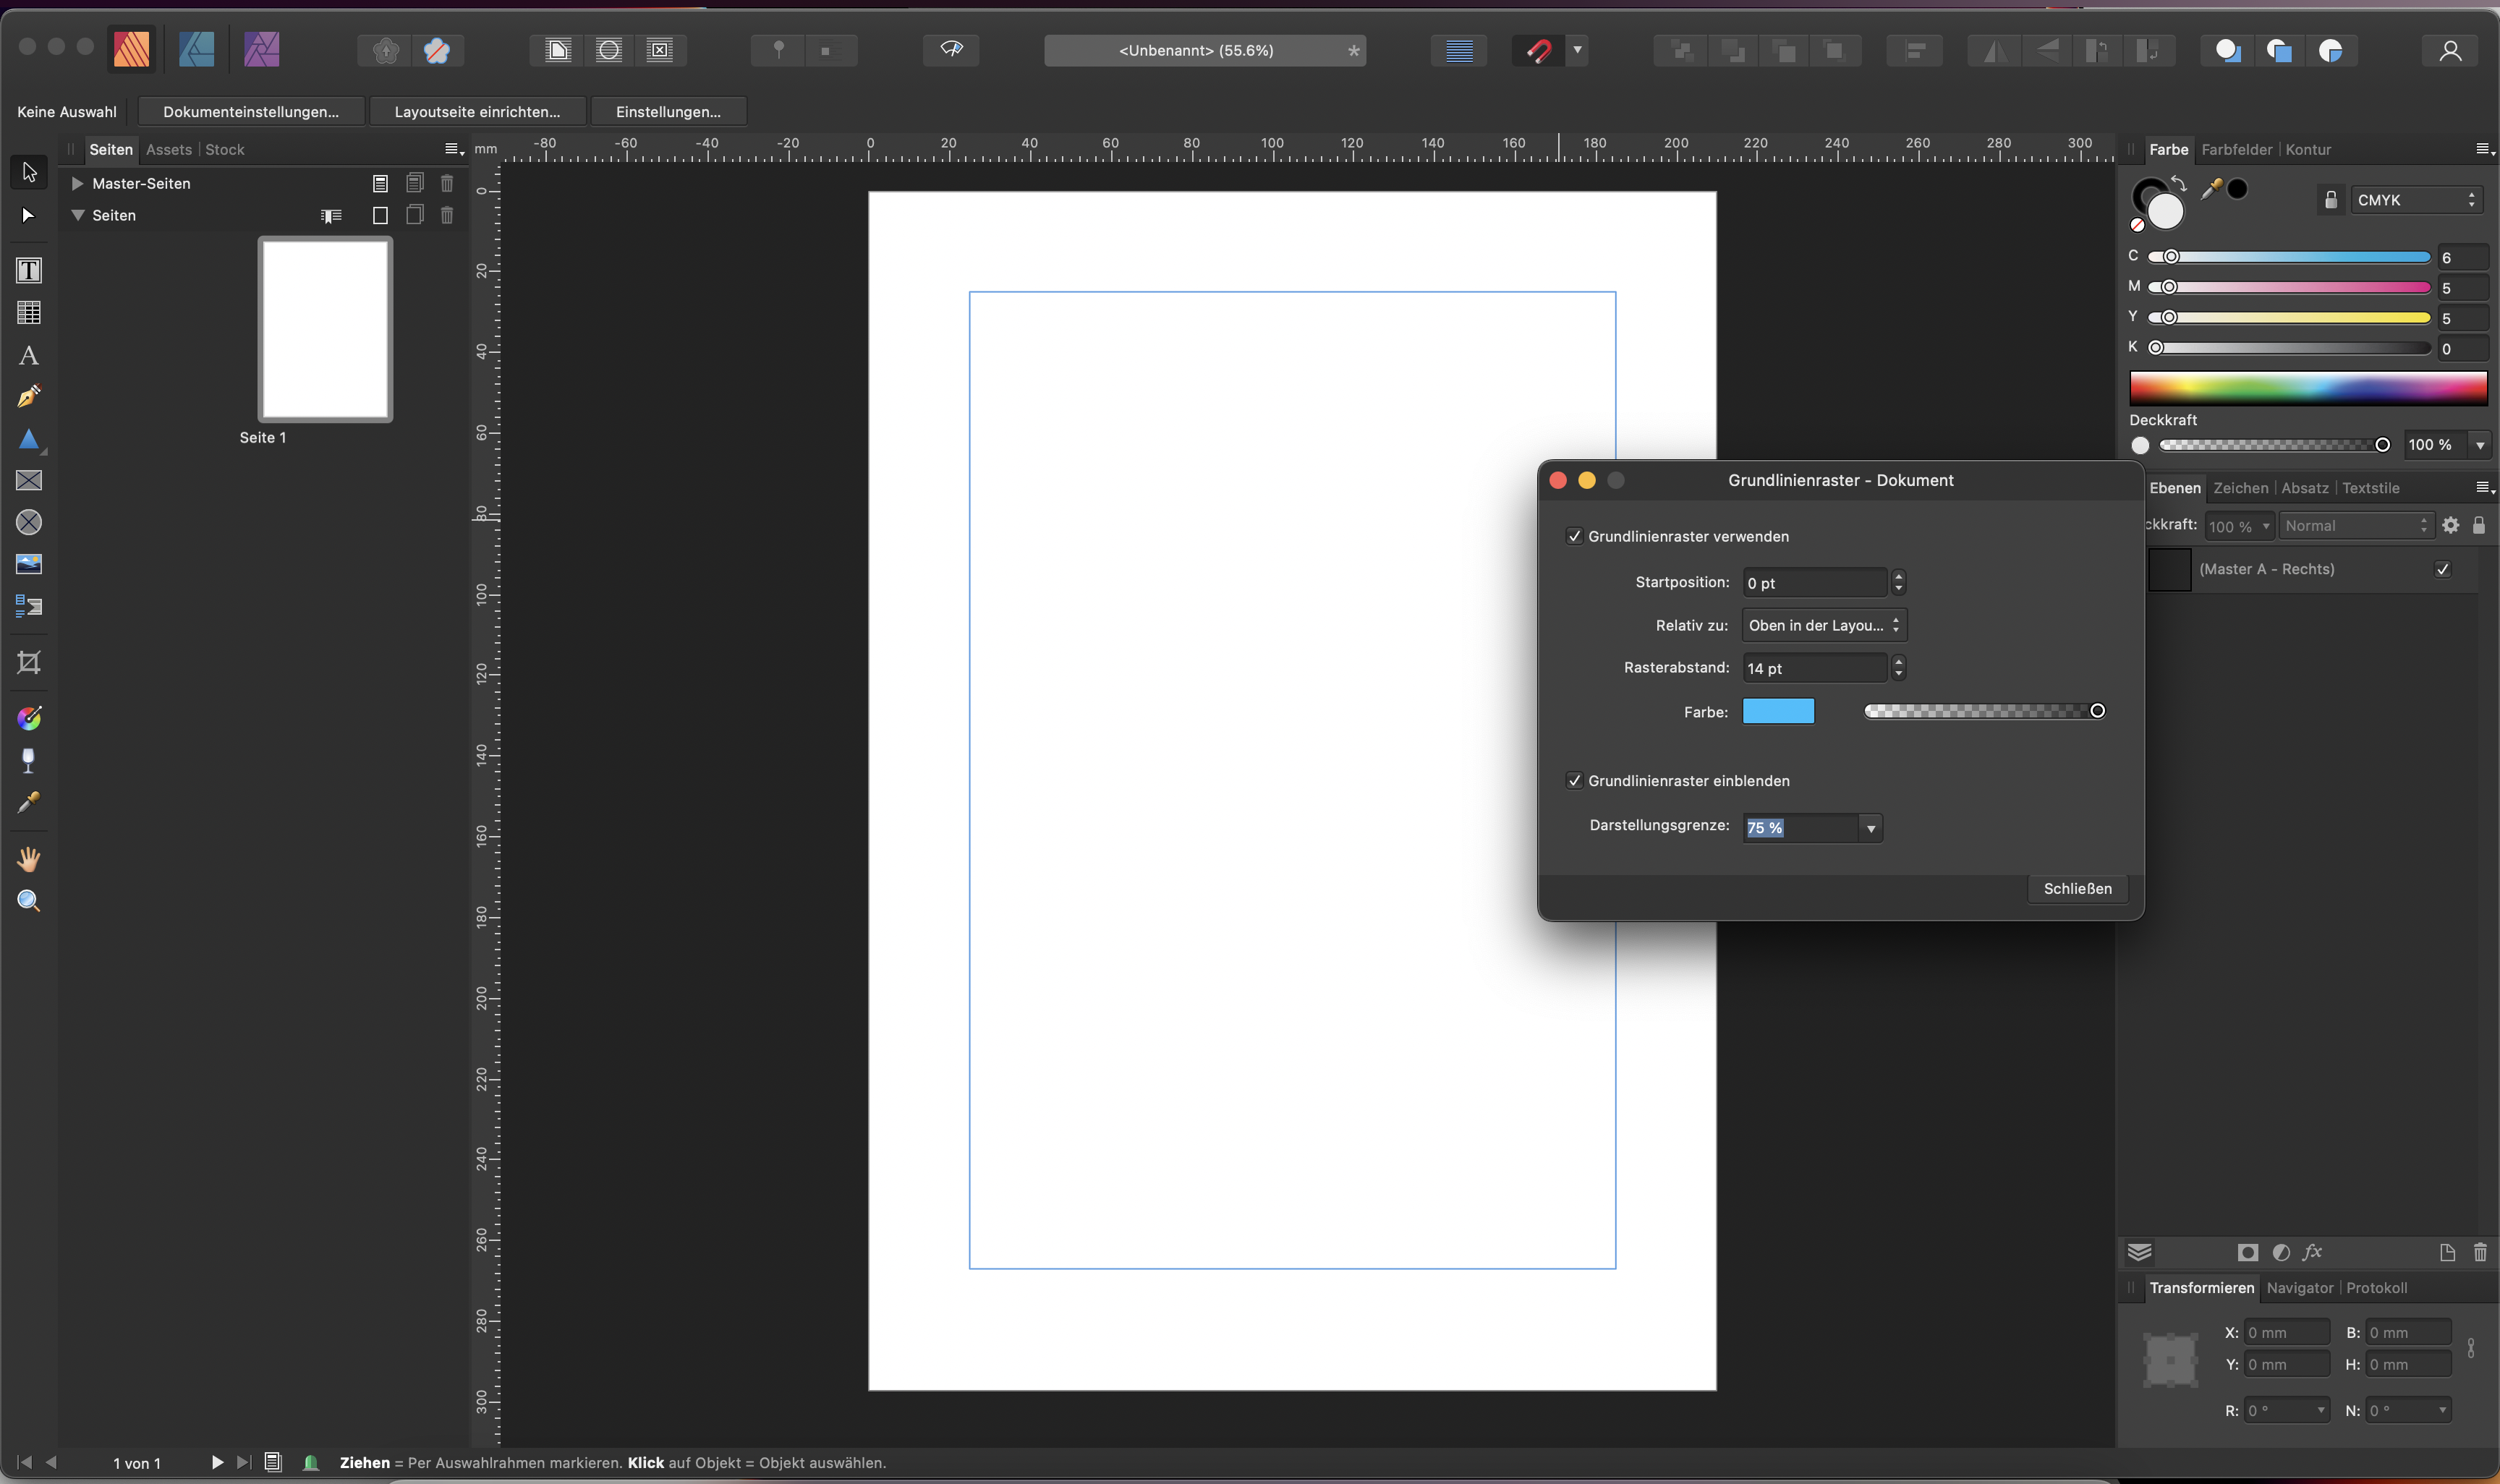Screen dimensions: 2500x1484
Task: Toggle the color model lock icon
Action: coord(2331,200)
